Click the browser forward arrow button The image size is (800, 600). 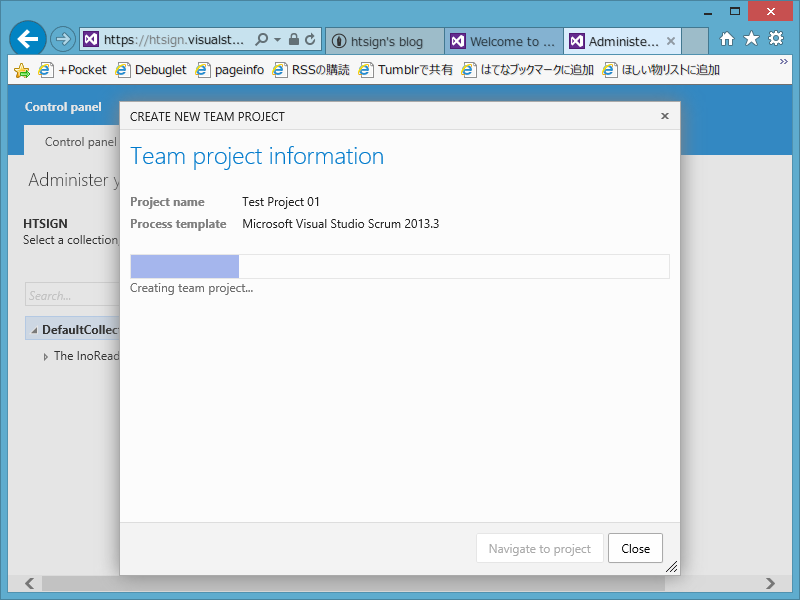pos(63,39)
